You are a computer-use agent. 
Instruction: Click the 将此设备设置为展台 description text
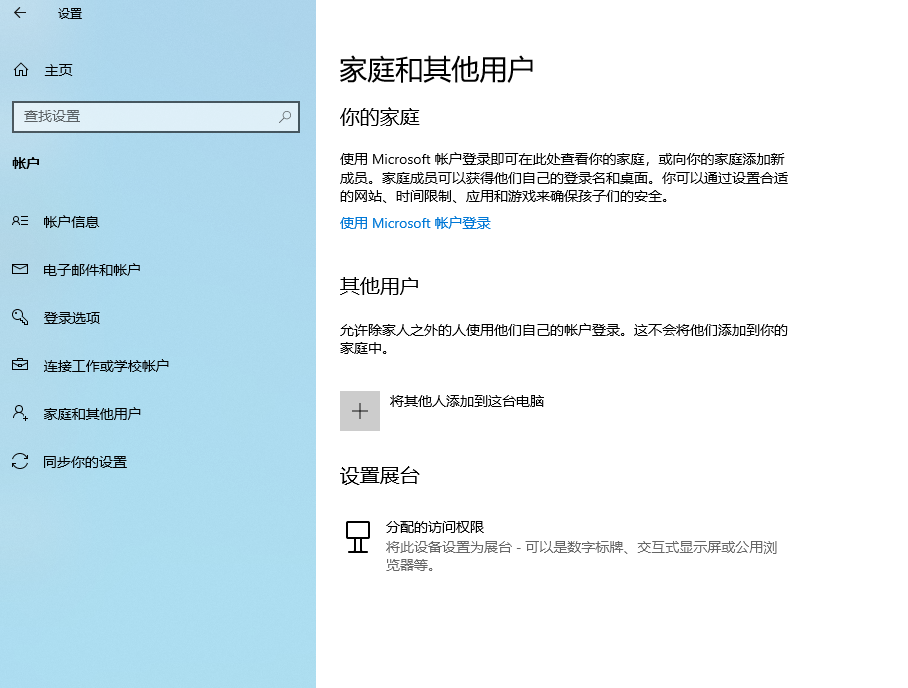581,555
